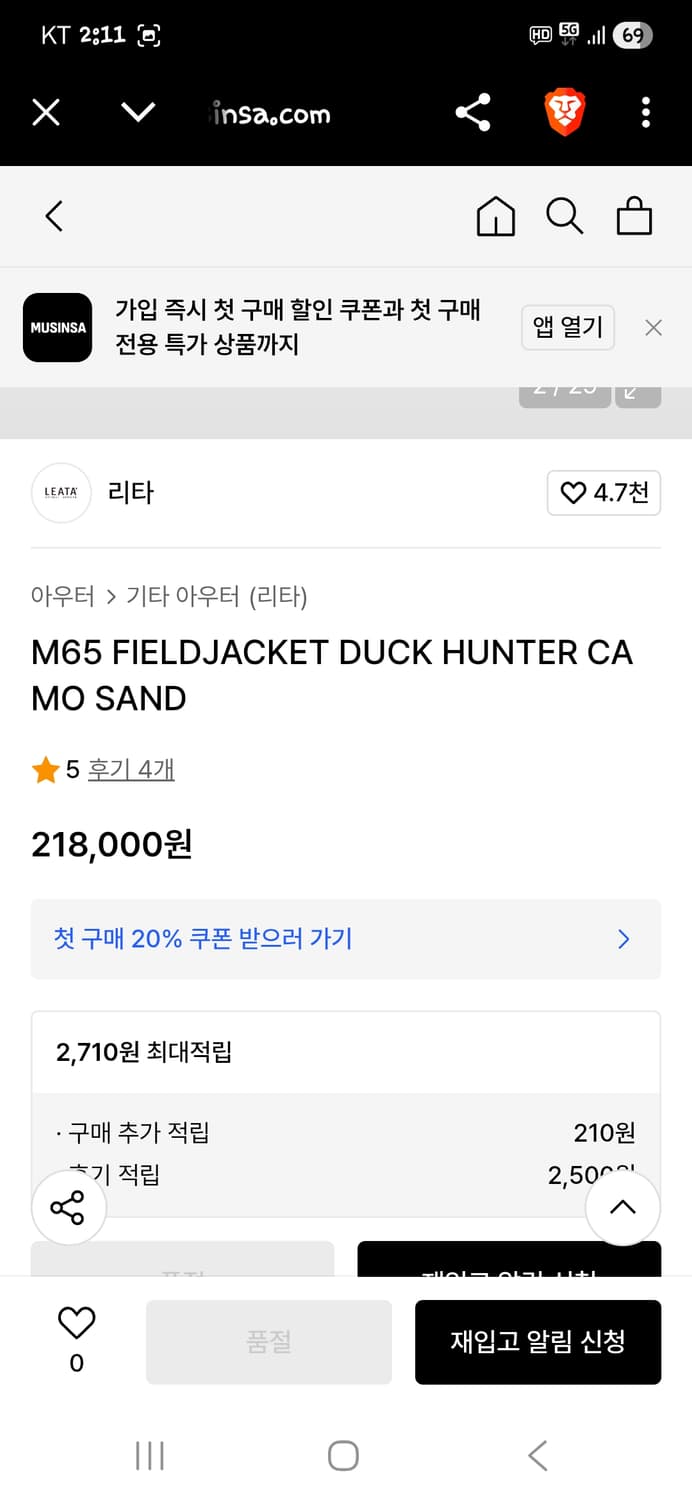Open the reviews link 후기 4개
Screen dimensions: 692x1500
click(x=131, y=769)
